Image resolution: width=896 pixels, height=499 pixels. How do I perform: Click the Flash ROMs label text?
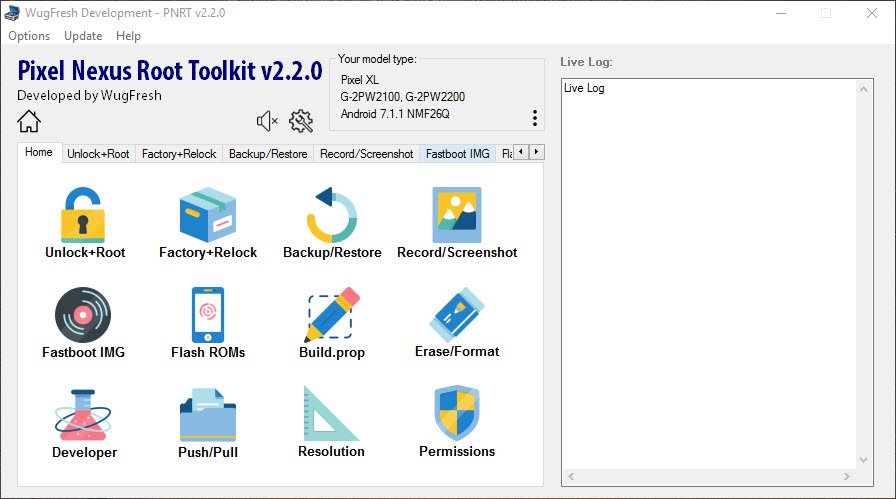pos(208,352)
